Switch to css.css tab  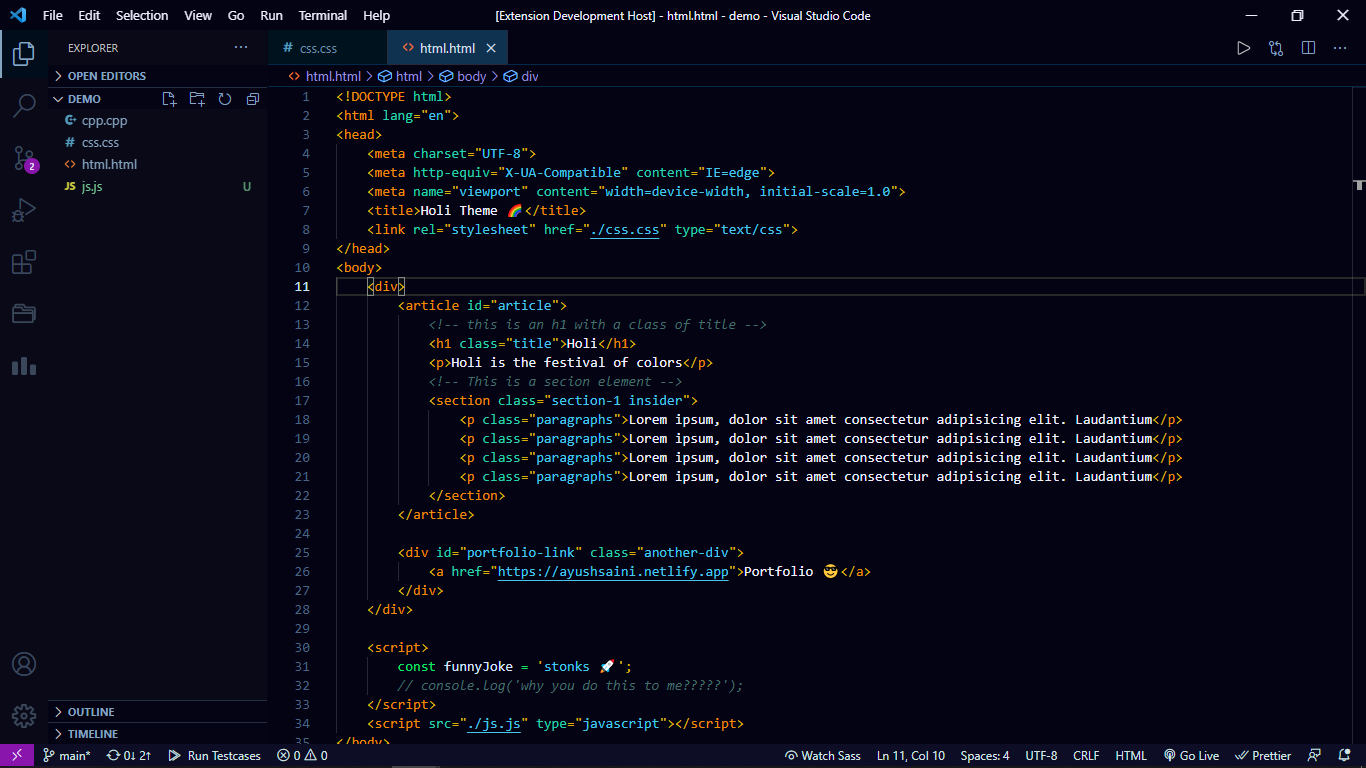(327, 48)
